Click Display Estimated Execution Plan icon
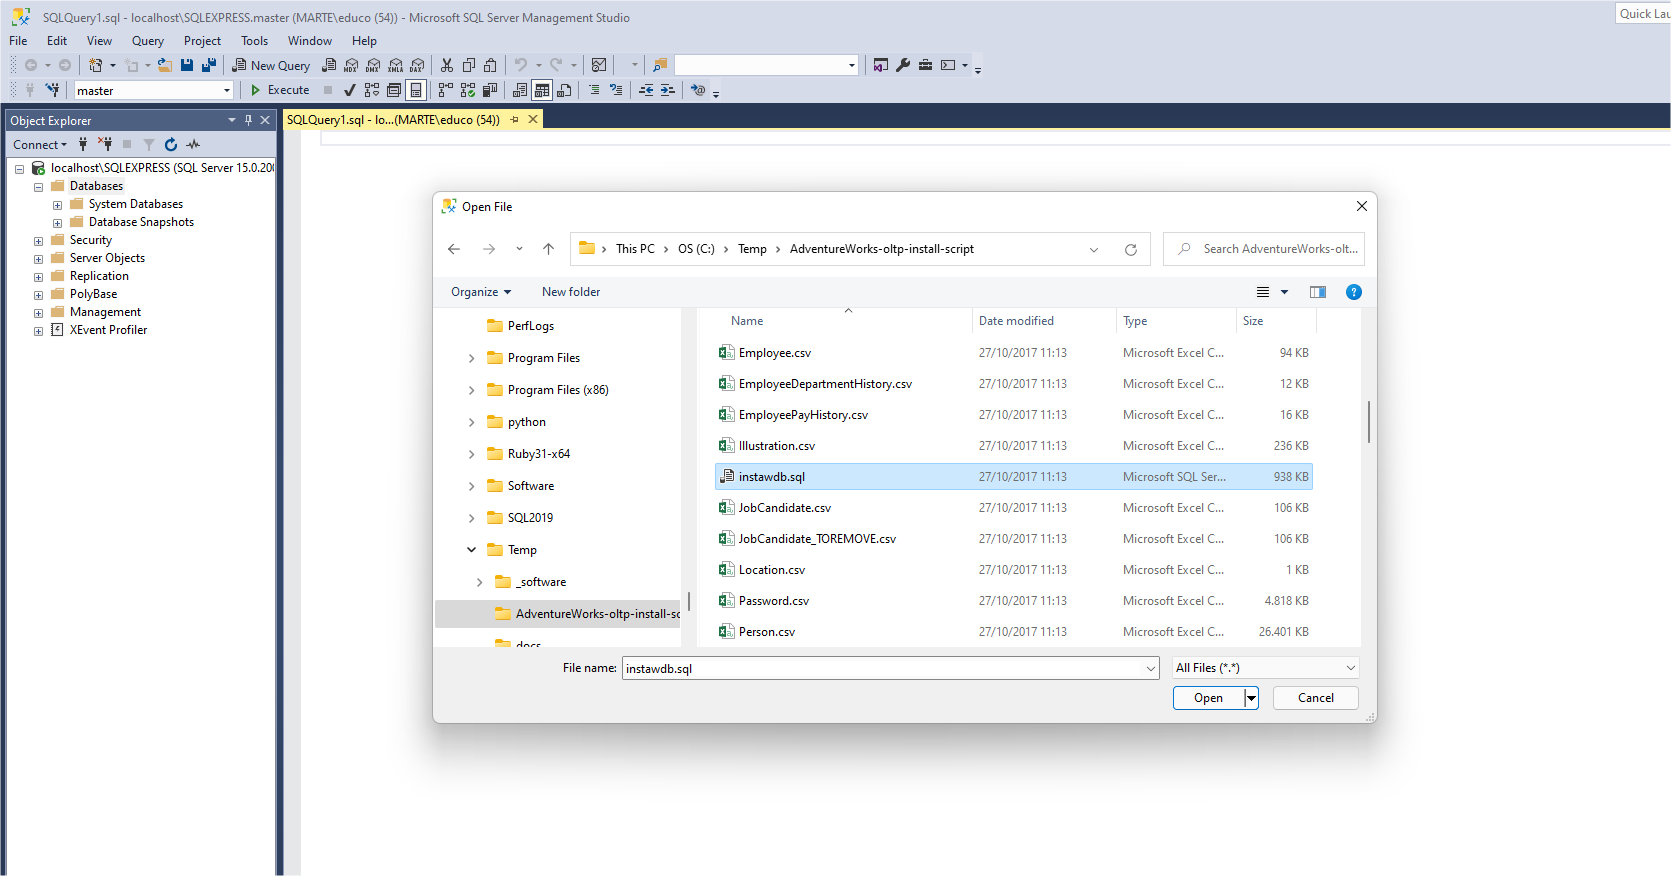 point(372,90)
